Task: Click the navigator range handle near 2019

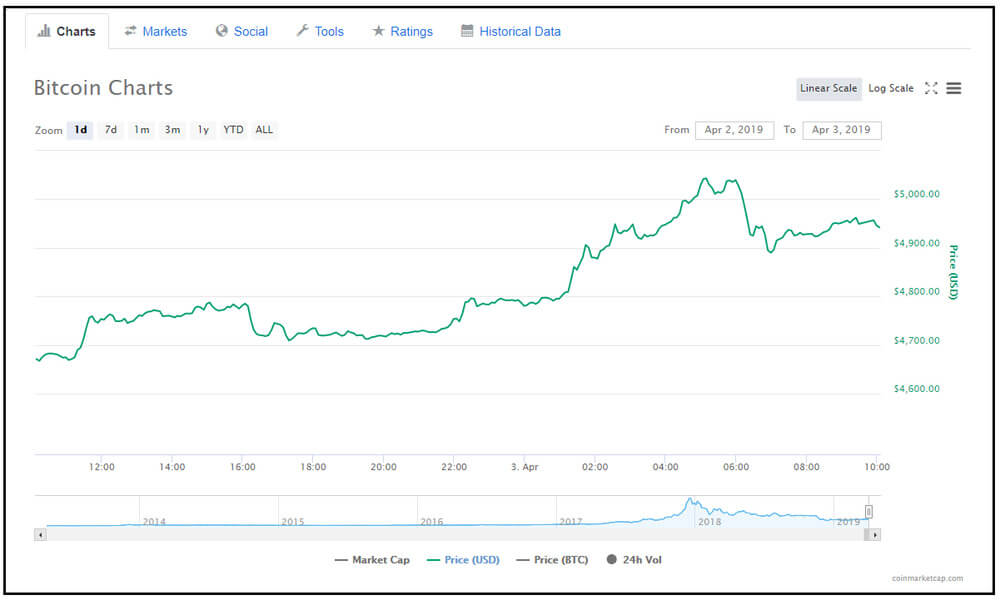Action: tap(869, 512)
